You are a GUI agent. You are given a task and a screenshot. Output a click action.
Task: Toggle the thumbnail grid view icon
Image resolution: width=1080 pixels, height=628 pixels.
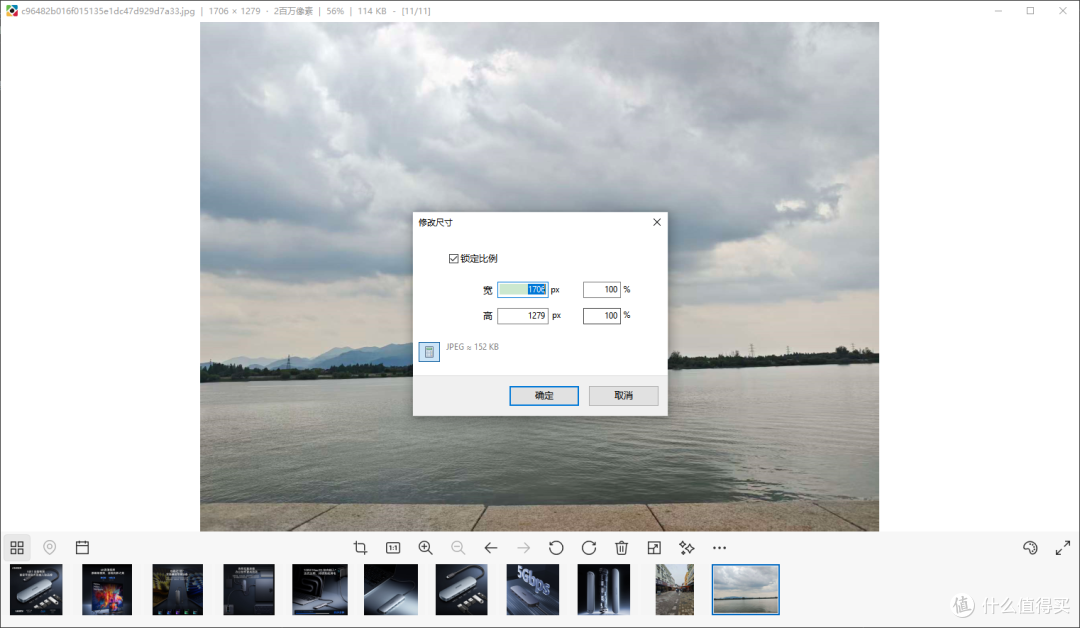[17, 547]
